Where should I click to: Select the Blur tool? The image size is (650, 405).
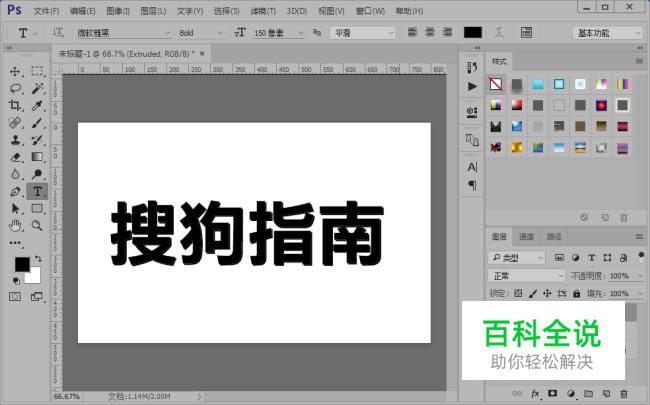click(15, 174)
